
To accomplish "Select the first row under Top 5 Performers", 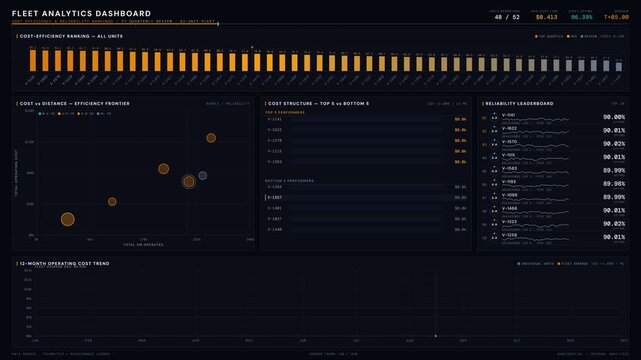I will pyautogui.click(x=366, y=119).
